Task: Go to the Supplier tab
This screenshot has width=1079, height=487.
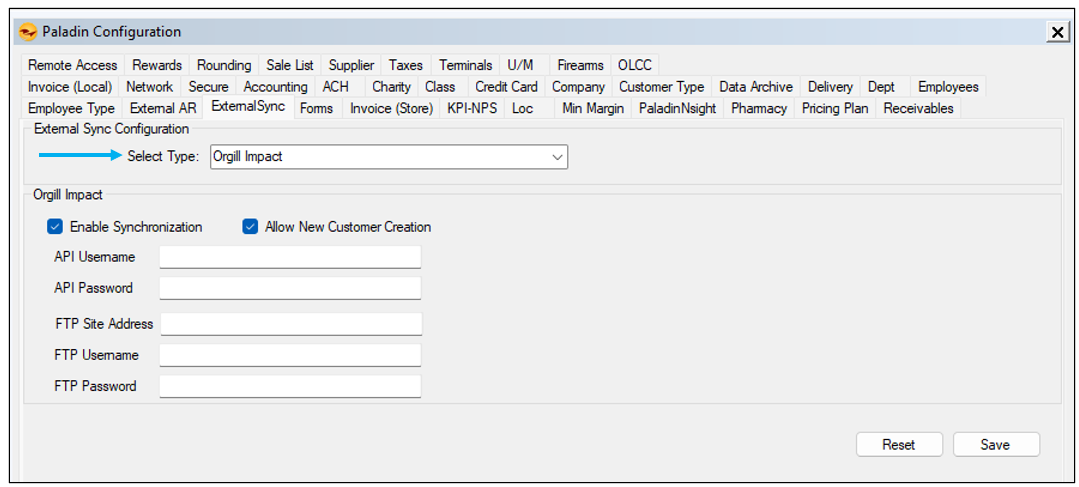Action: coord(351,65)
